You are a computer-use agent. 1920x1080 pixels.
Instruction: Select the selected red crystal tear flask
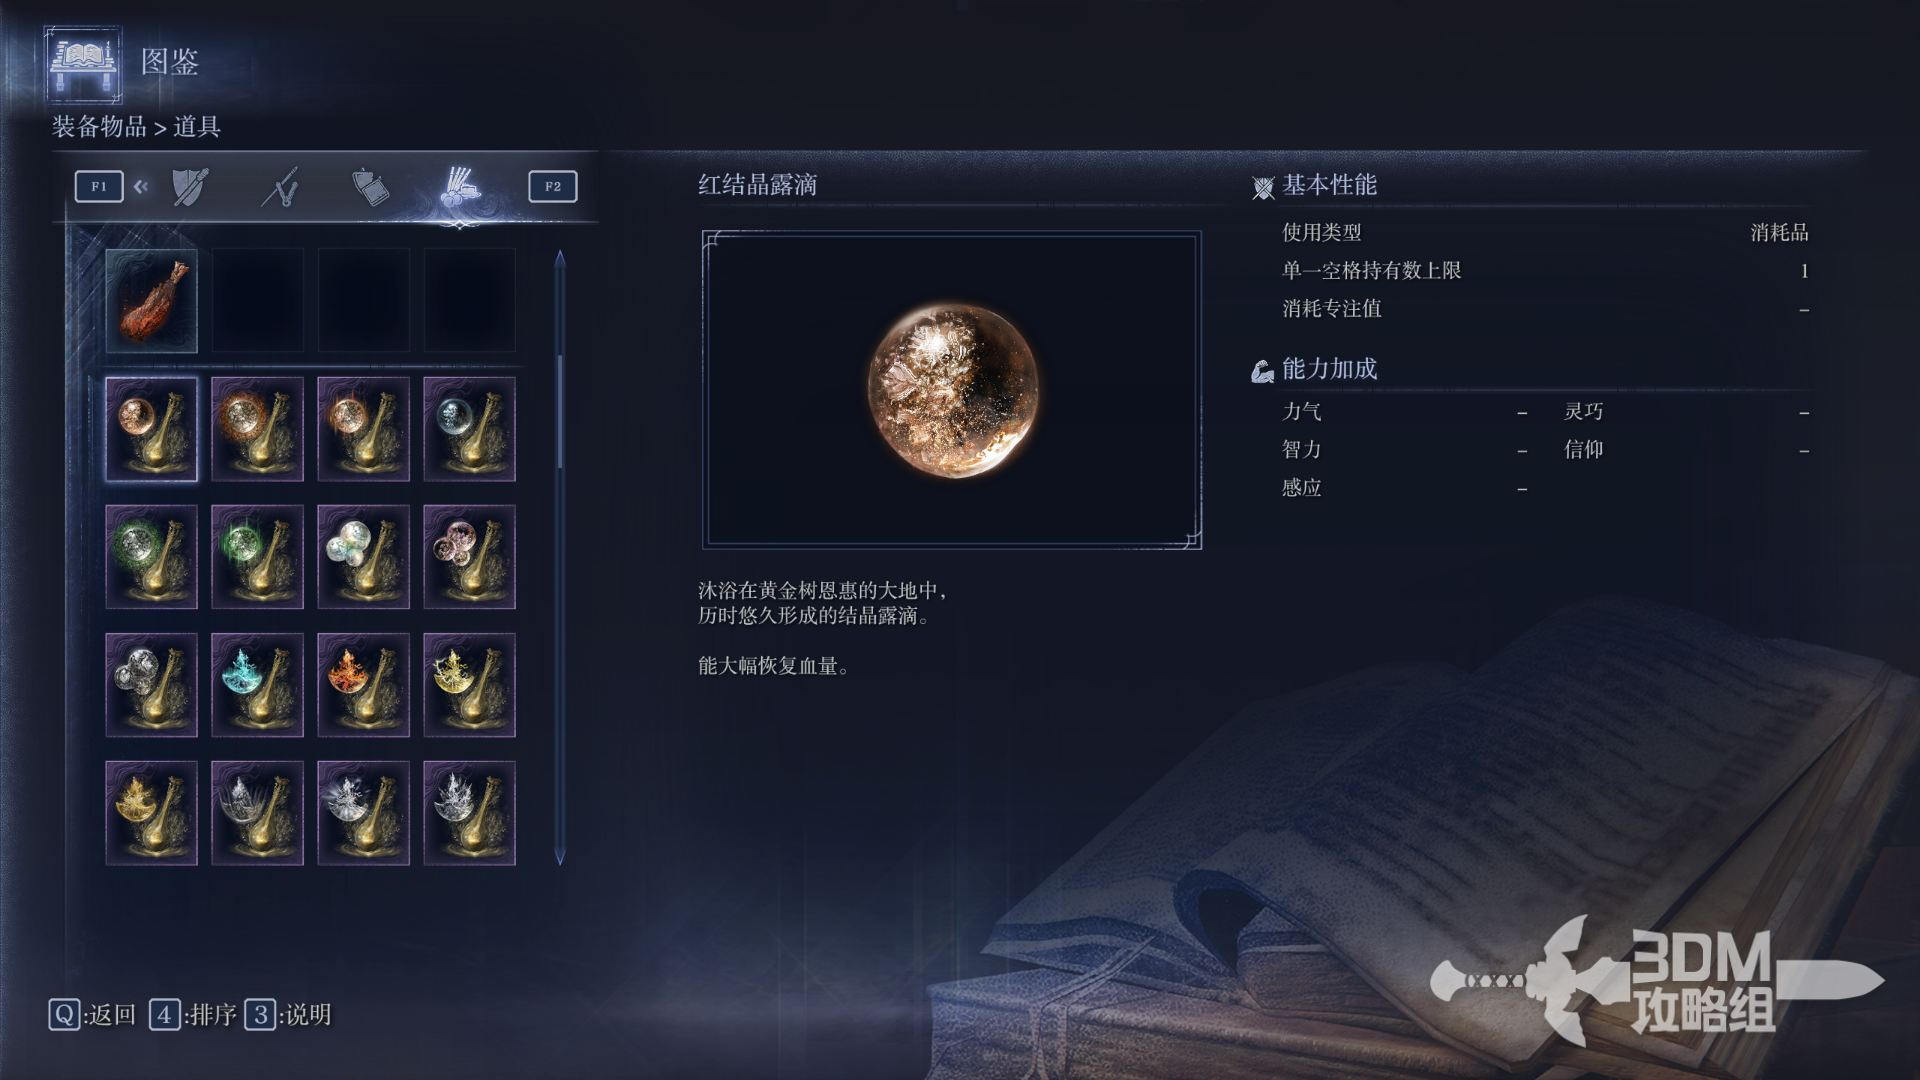152,429
